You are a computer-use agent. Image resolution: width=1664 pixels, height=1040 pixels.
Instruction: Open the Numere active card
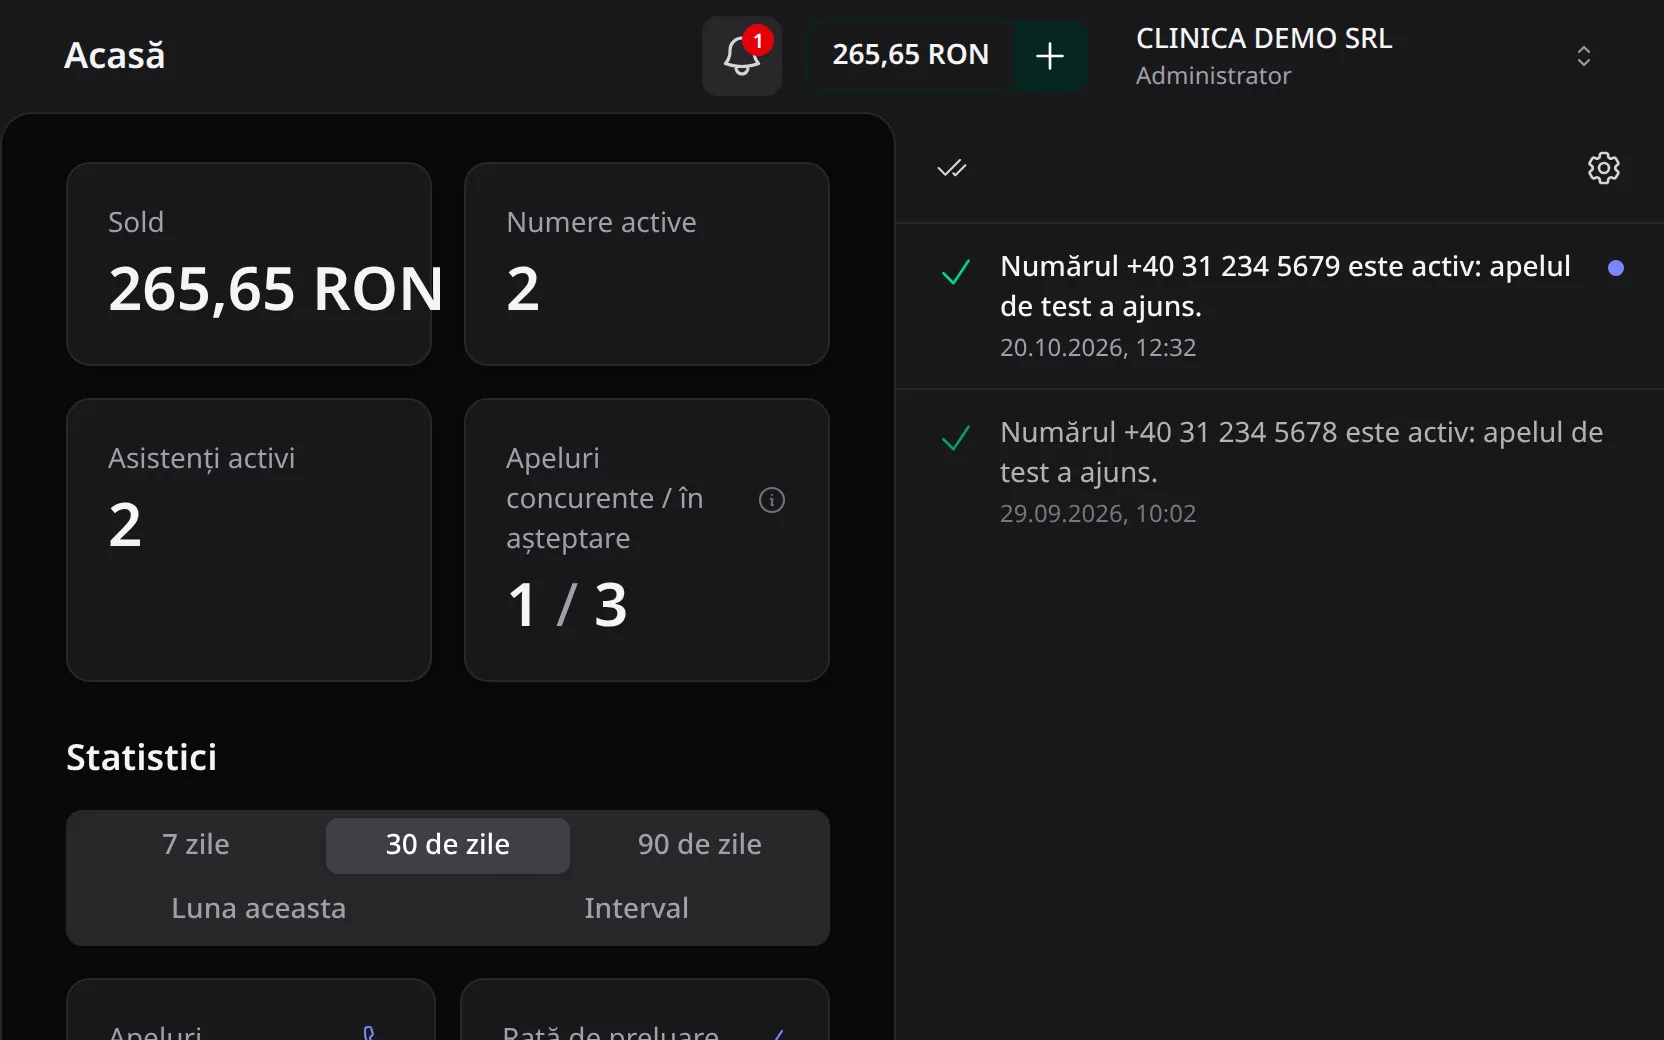click(x=647, y=264)
